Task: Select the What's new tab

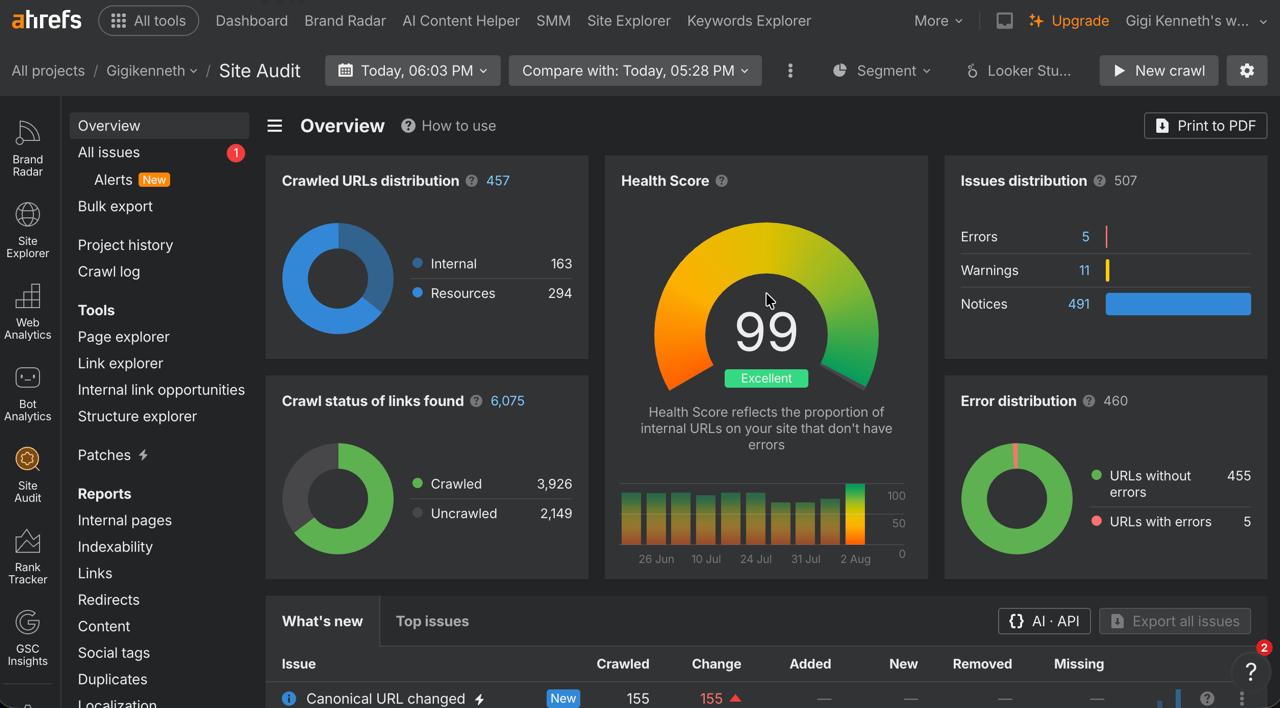Action: 322,621
